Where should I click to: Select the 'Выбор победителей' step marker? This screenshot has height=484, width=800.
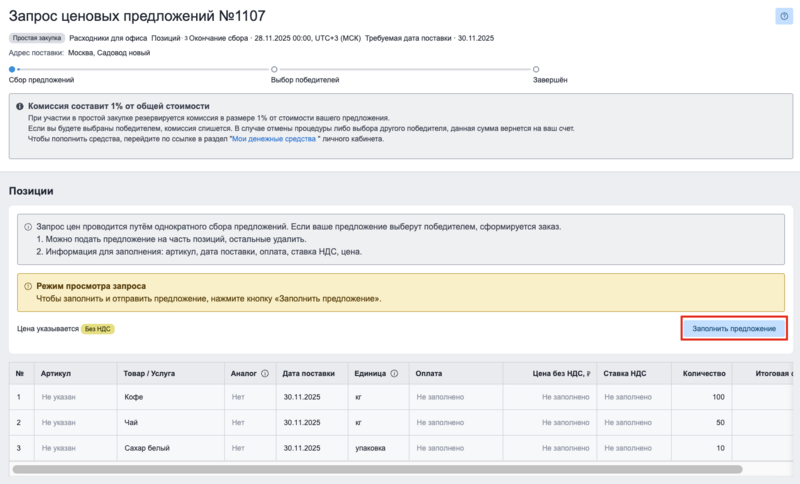point(275,69)
